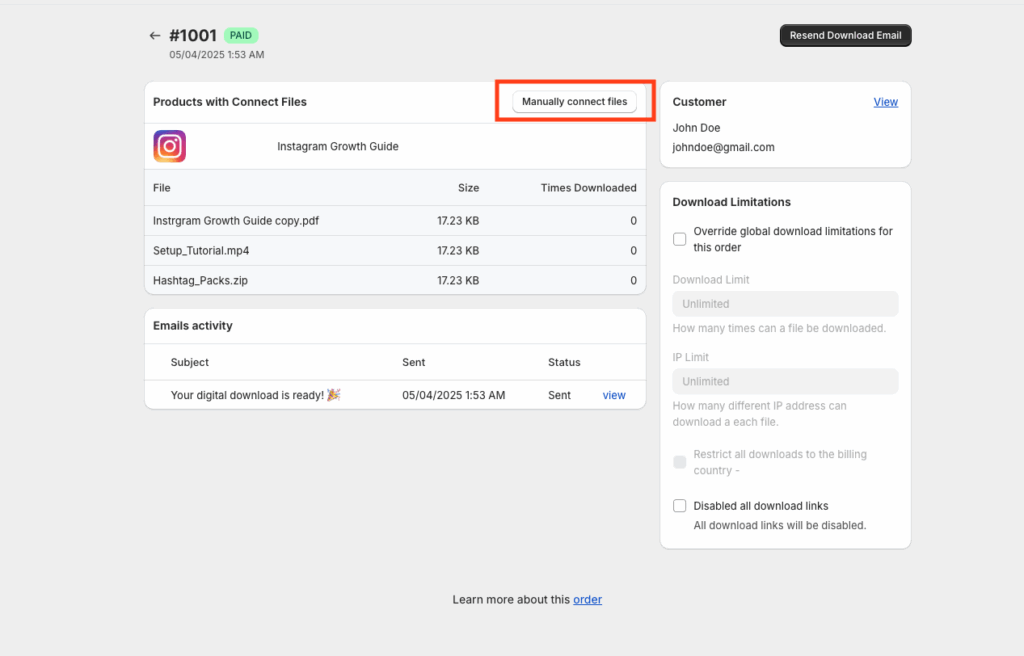Image resolution: width=1024 pixels, height=656 pixels.
Task: Click the email subject 'Your digital download is ready!'
Action: tap(255, 395)
